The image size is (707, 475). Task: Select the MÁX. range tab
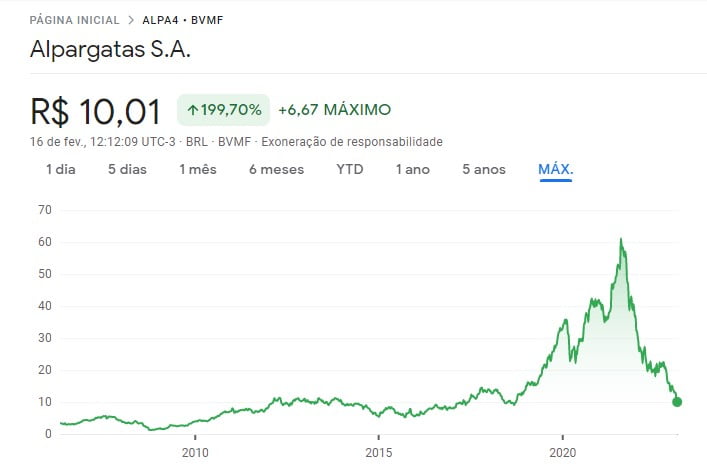[555, 169]
